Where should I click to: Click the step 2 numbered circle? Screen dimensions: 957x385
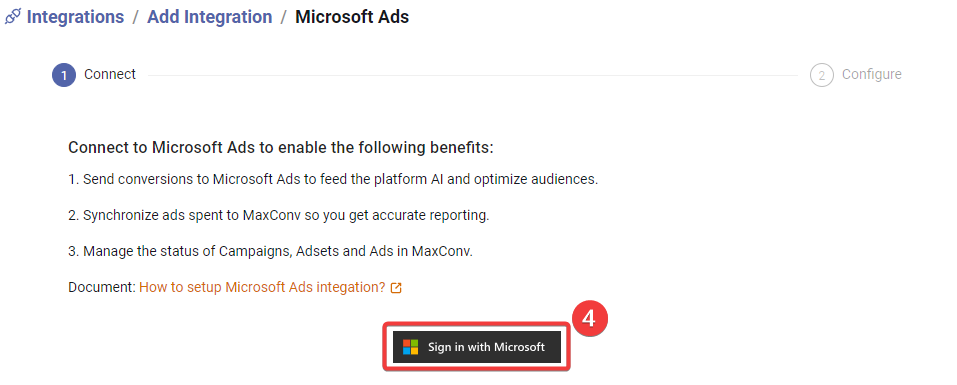click(822, 75)
